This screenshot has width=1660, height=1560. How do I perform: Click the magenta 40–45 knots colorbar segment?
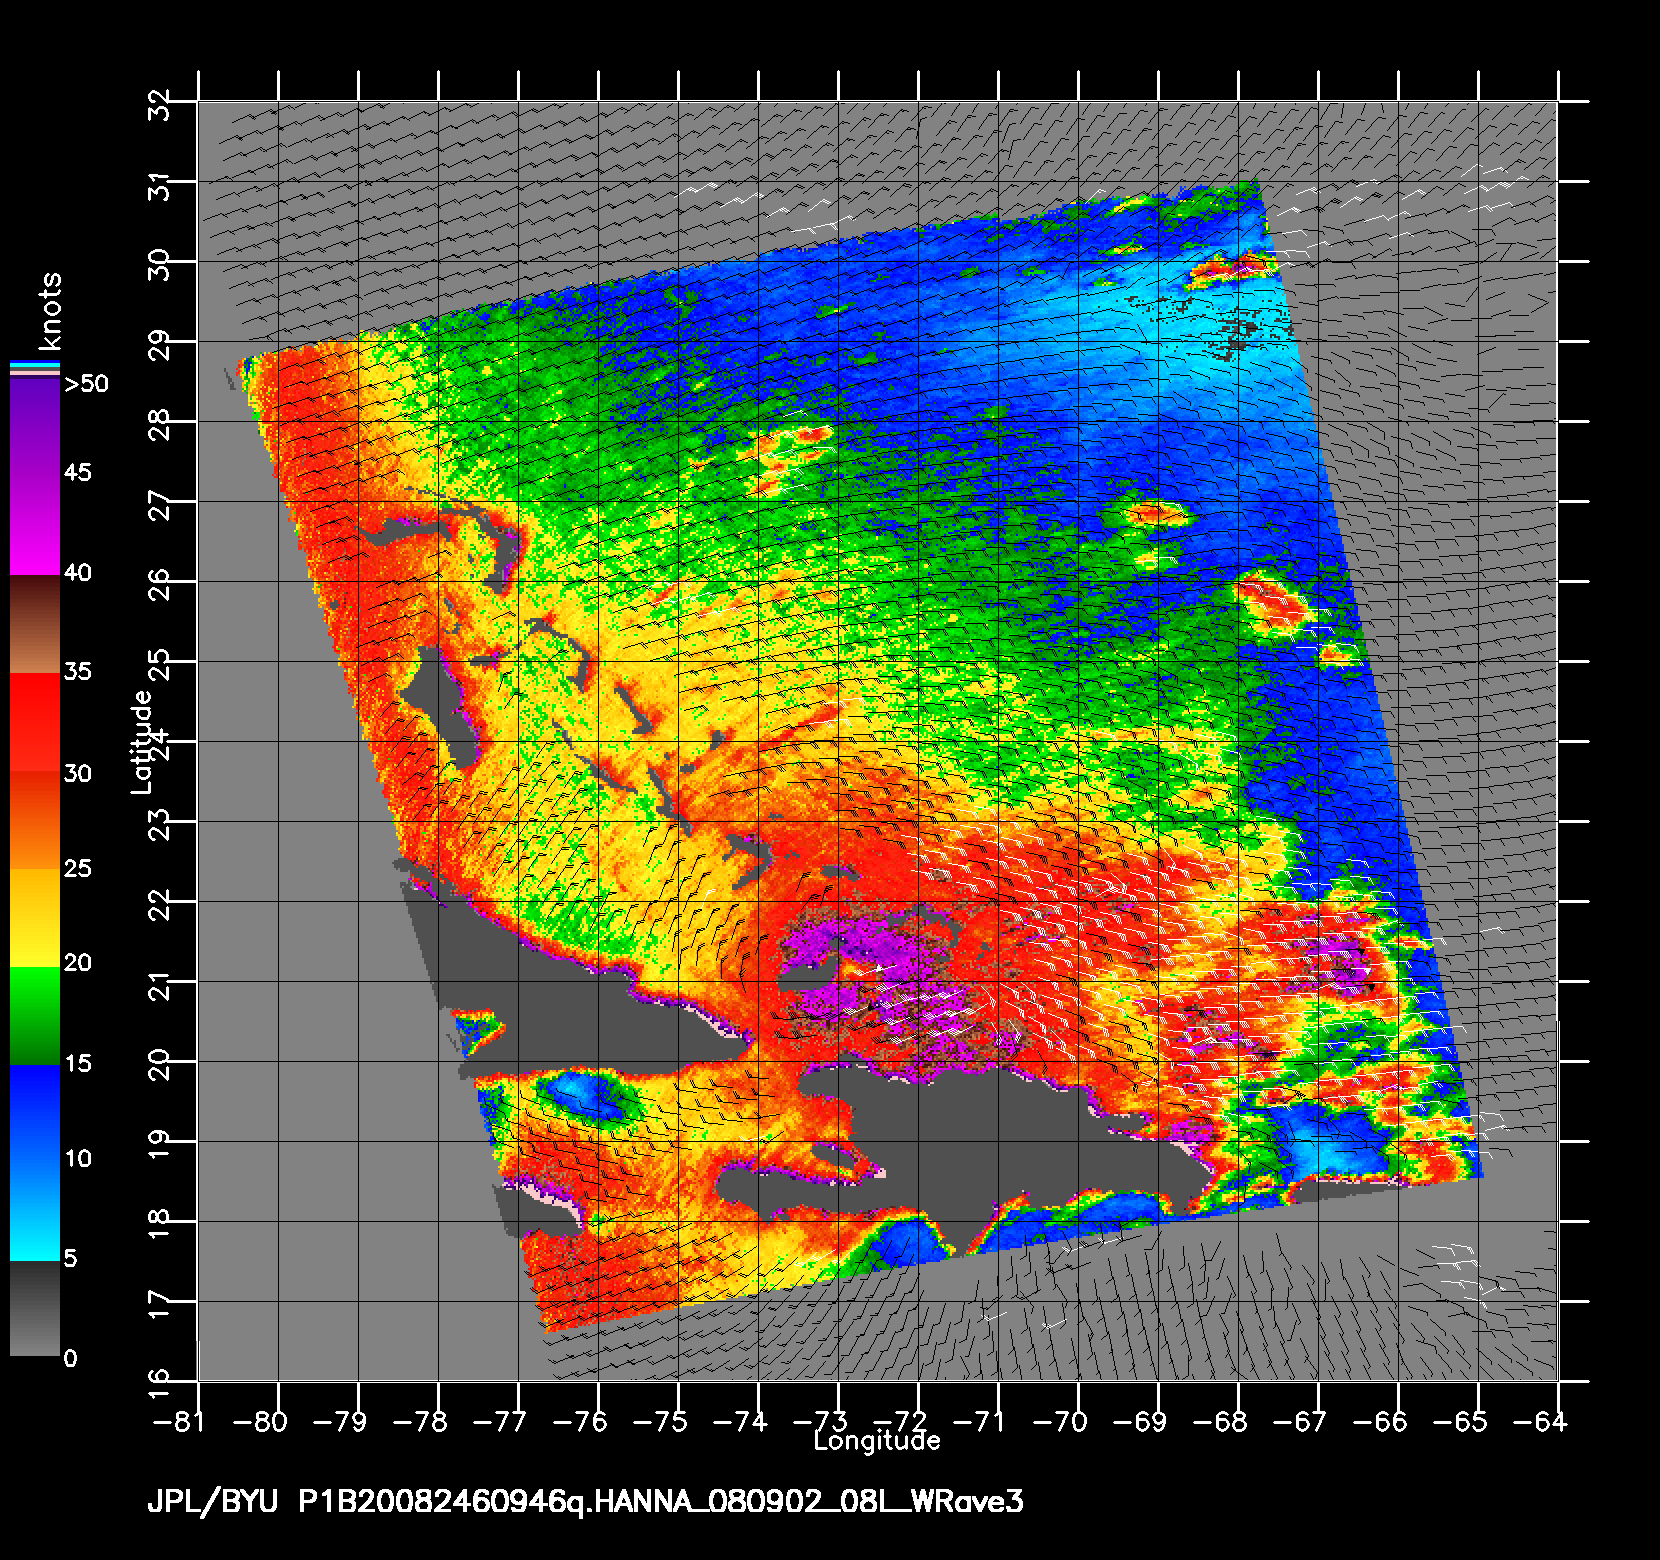coord(35,525)
